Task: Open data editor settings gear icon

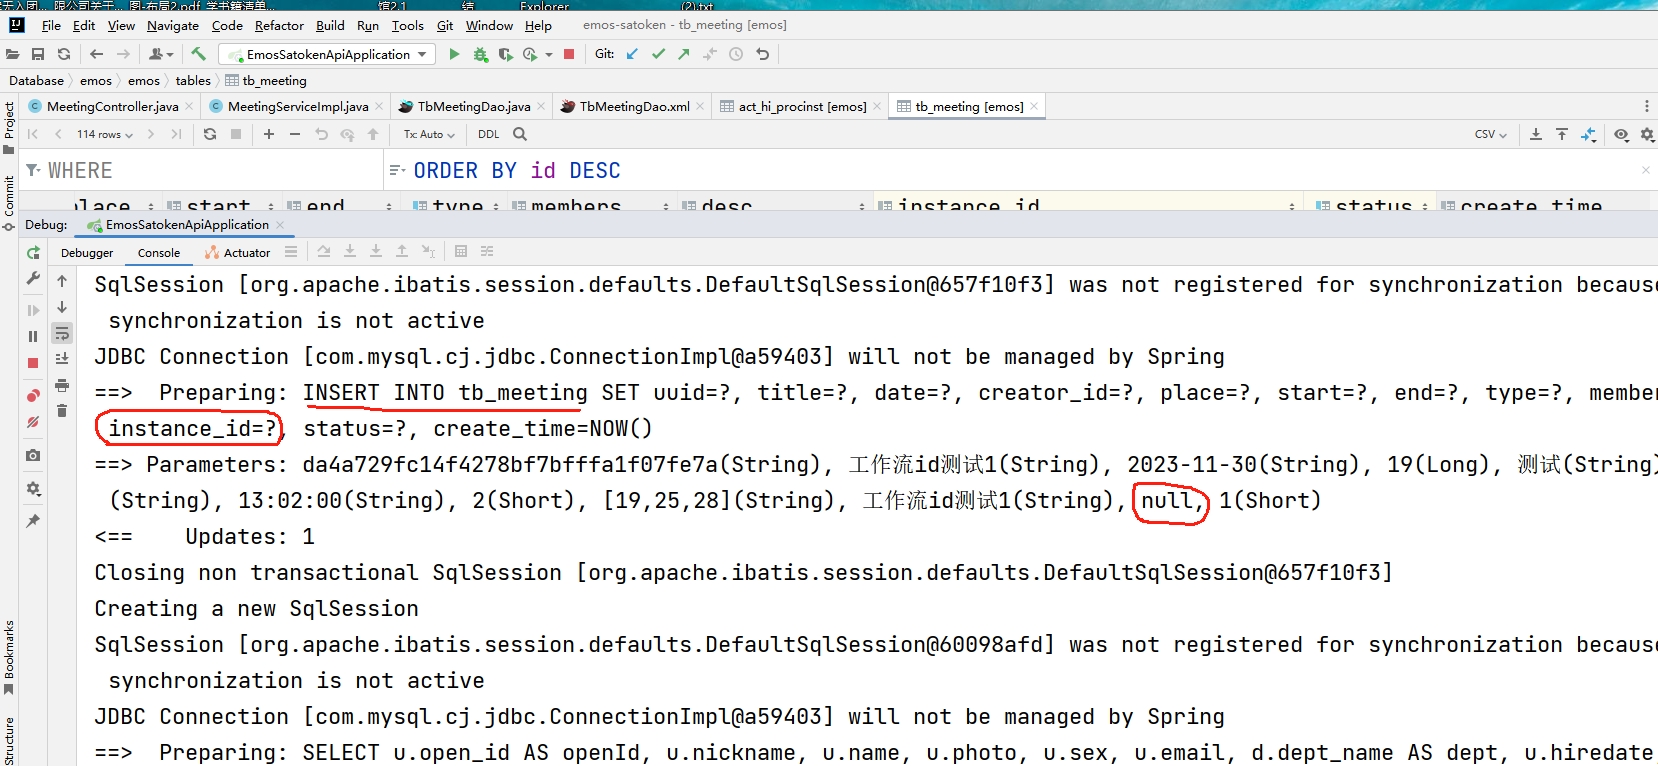Action: click(1648, 134)
